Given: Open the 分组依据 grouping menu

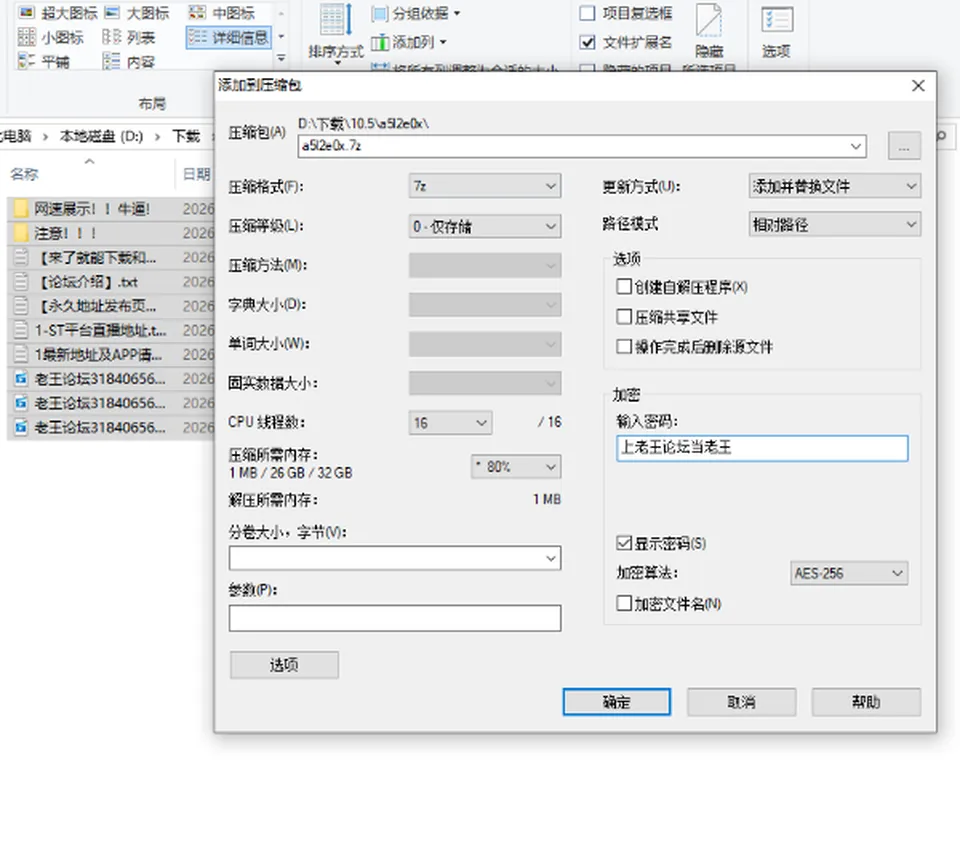Looking at the screenshot, I should point(416,13).
